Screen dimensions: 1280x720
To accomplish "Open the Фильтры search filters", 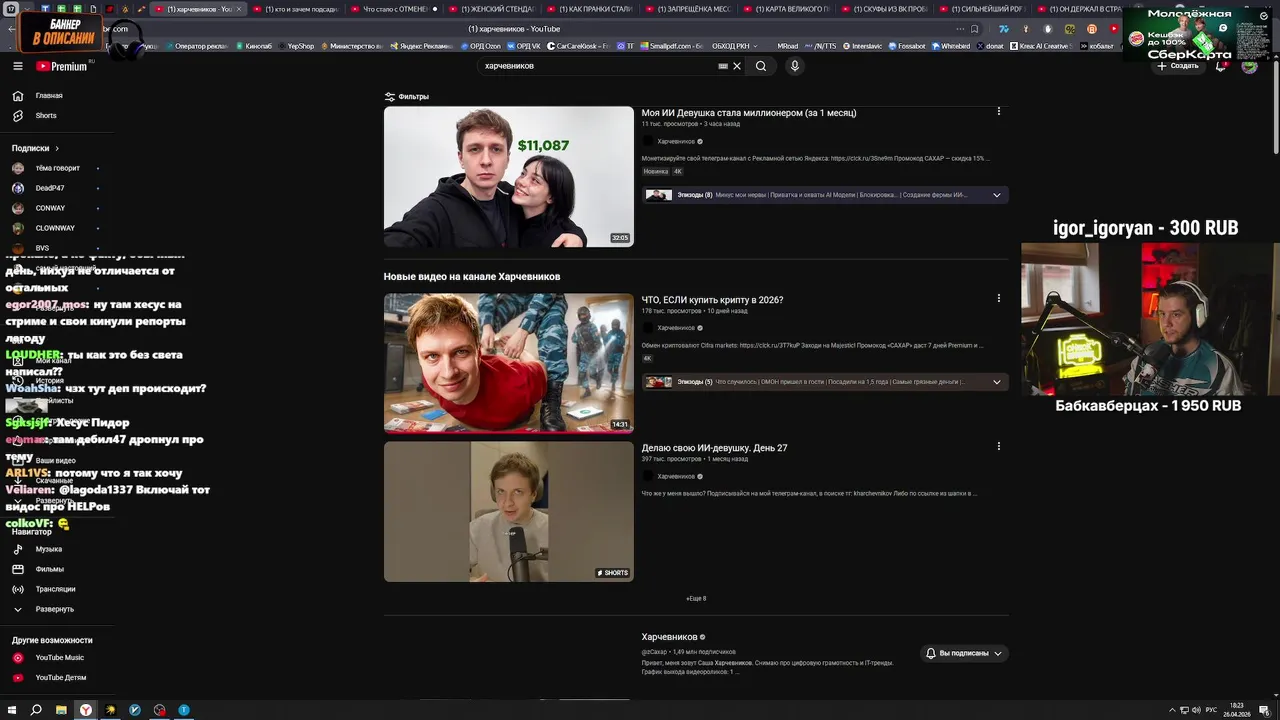I will (x=407, y=97).
